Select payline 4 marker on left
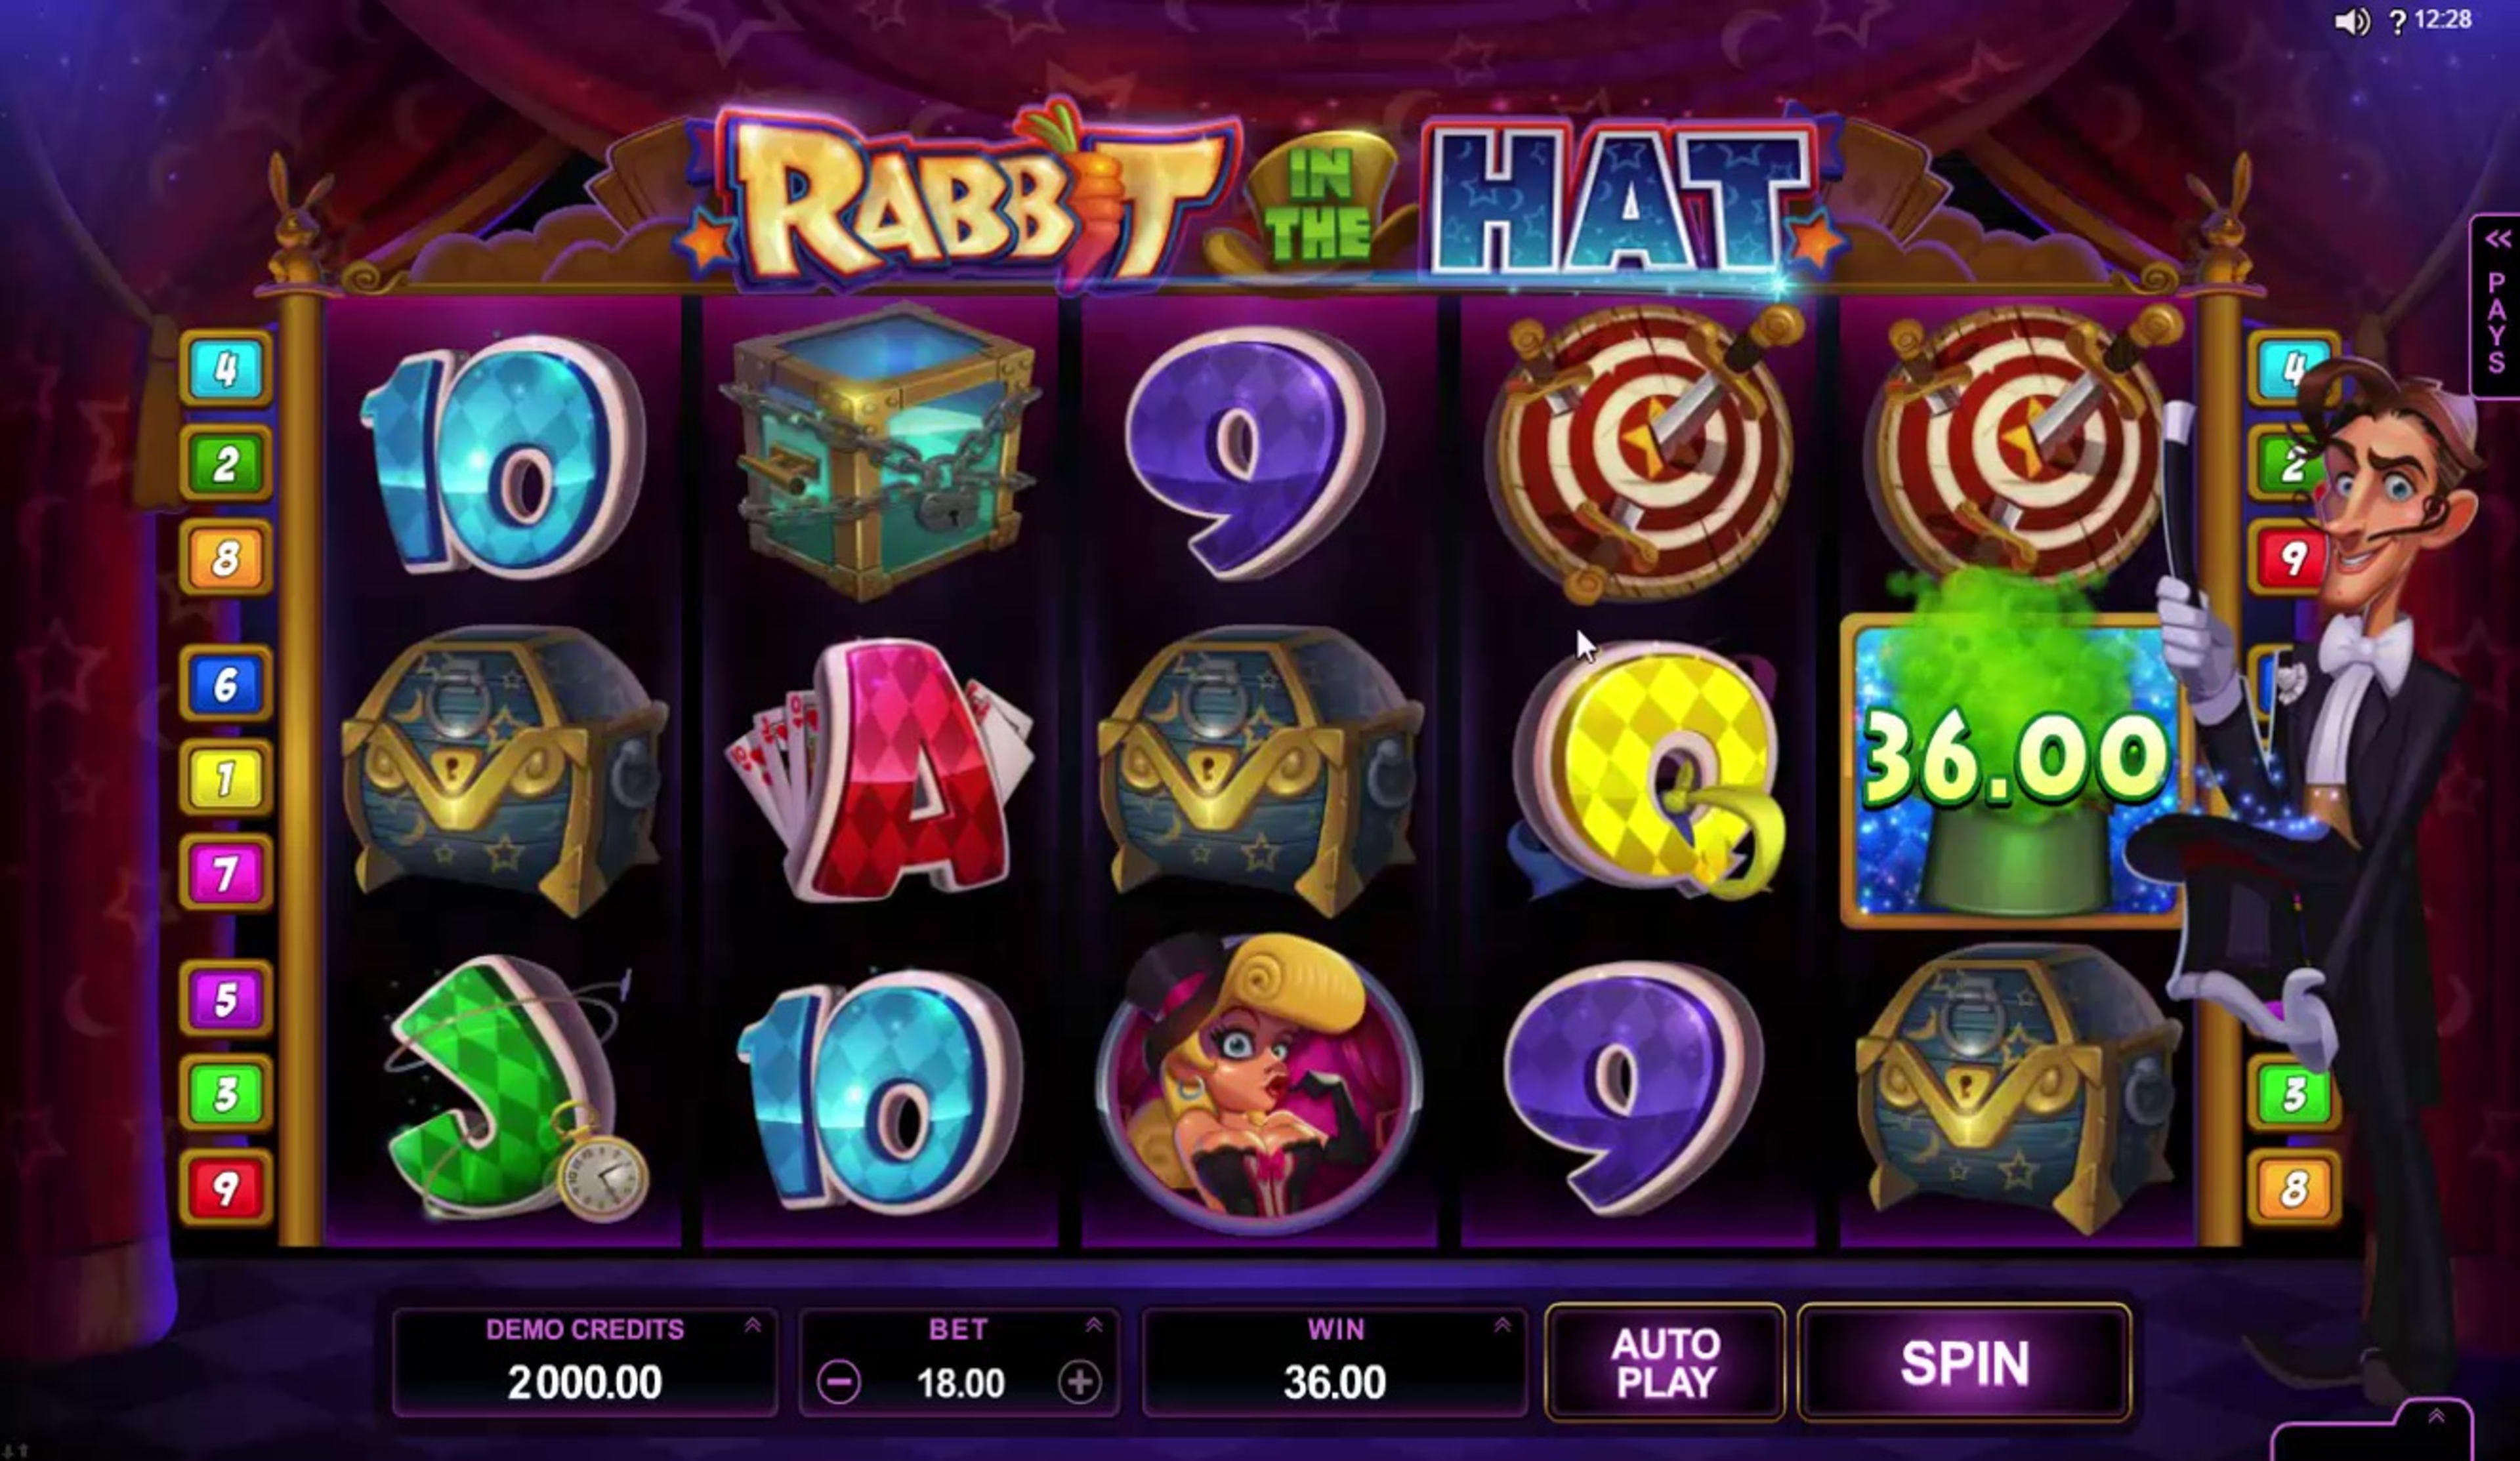 (226, 369)
